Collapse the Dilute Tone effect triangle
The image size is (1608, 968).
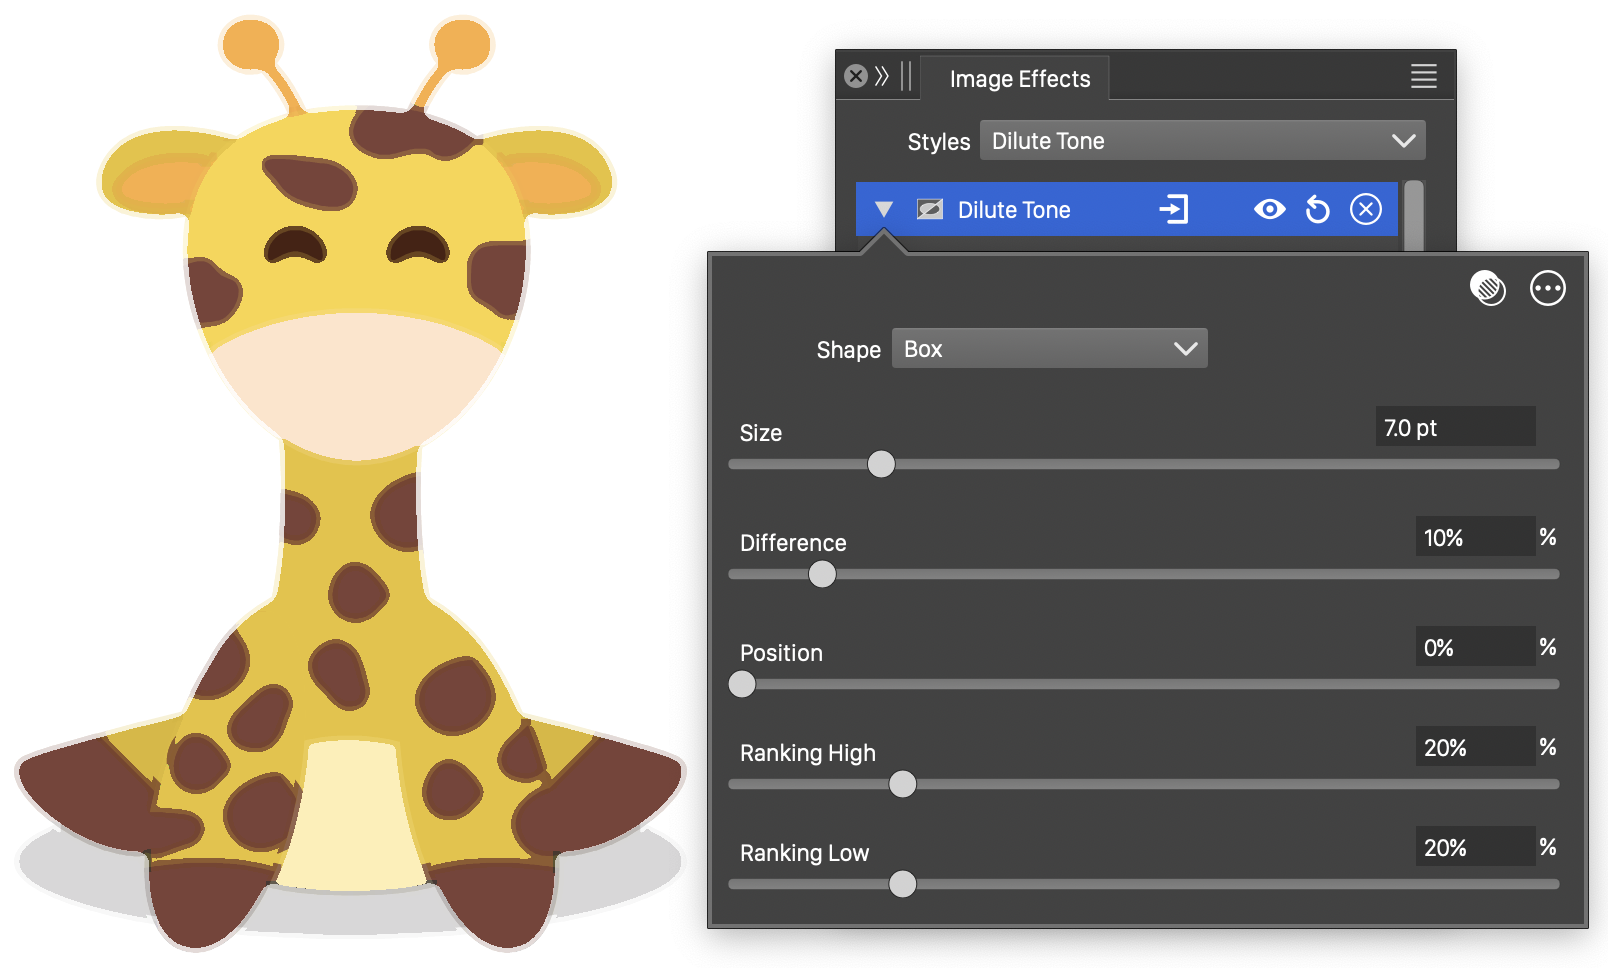tap(883, 210)
